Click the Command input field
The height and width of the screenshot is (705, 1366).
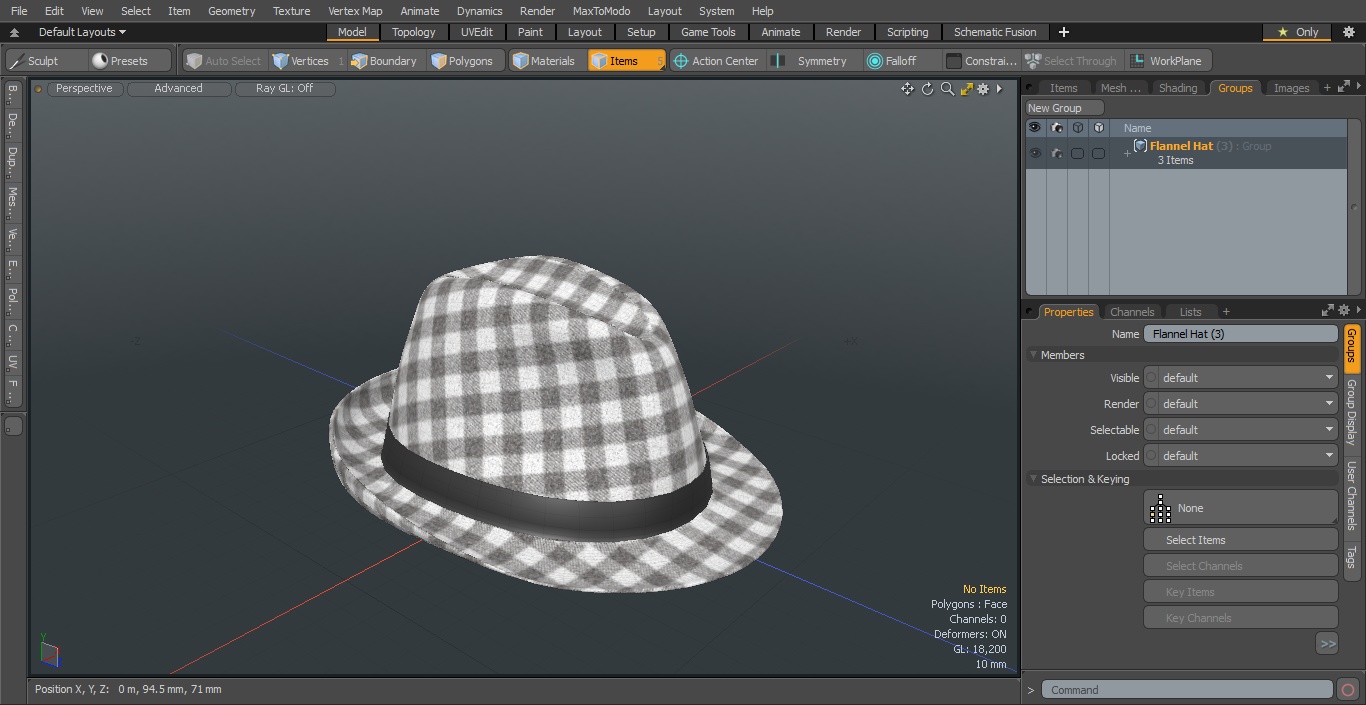1187,690
